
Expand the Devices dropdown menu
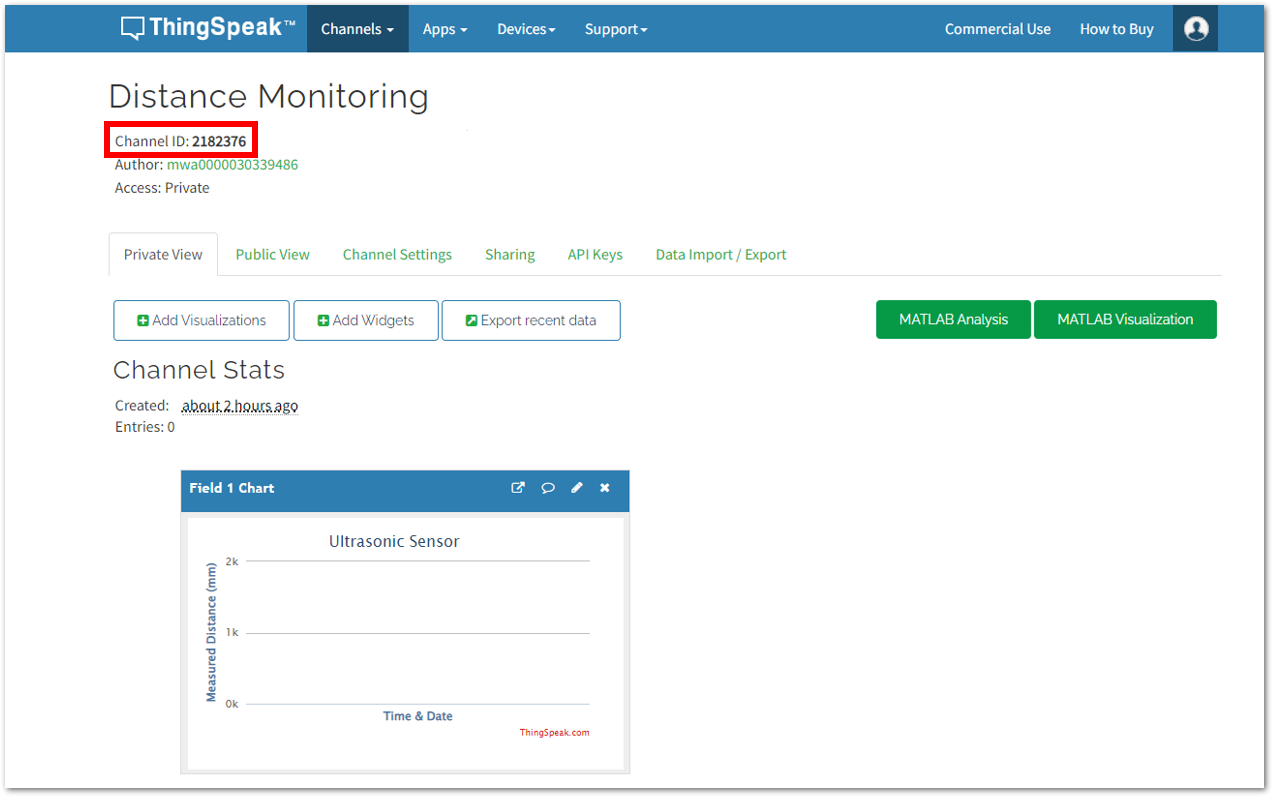pyautogui.click(x=526, y=29)
